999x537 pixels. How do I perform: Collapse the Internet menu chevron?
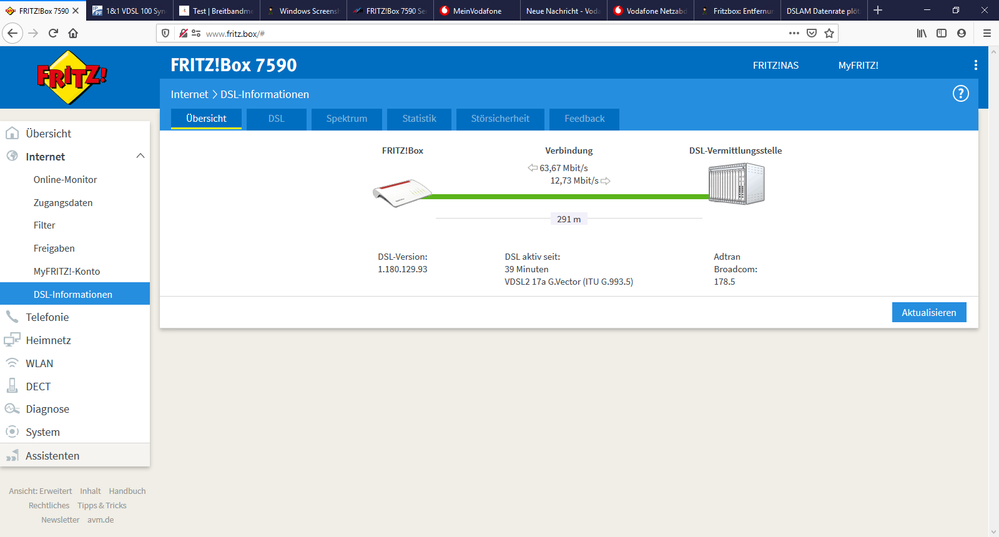[140, 156]
